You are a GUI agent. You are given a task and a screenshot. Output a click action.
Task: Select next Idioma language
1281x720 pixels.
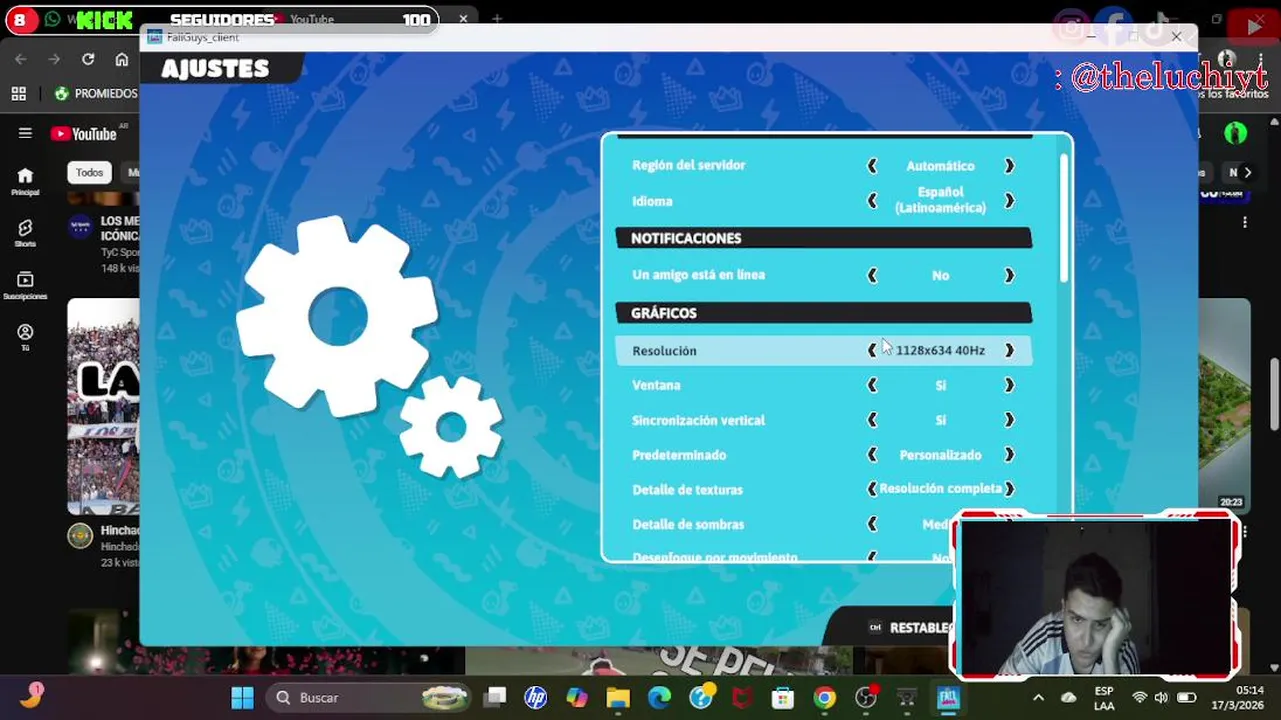[1009, 201]
